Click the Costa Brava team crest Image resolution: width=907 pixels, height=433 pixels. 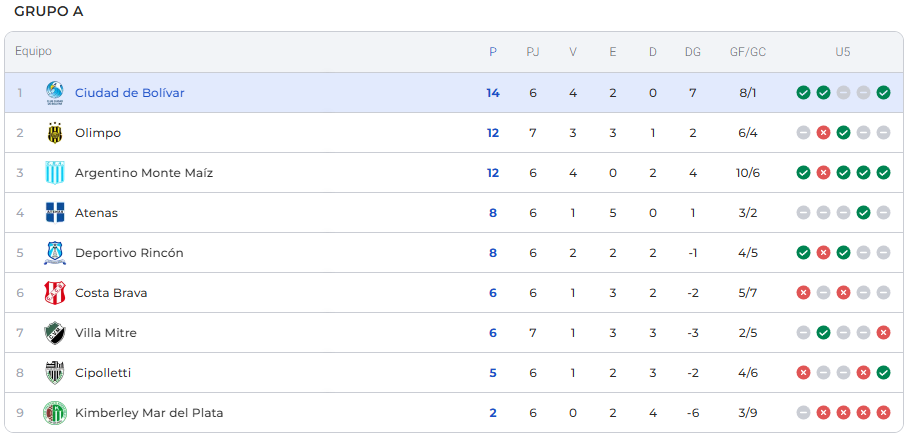54,293
